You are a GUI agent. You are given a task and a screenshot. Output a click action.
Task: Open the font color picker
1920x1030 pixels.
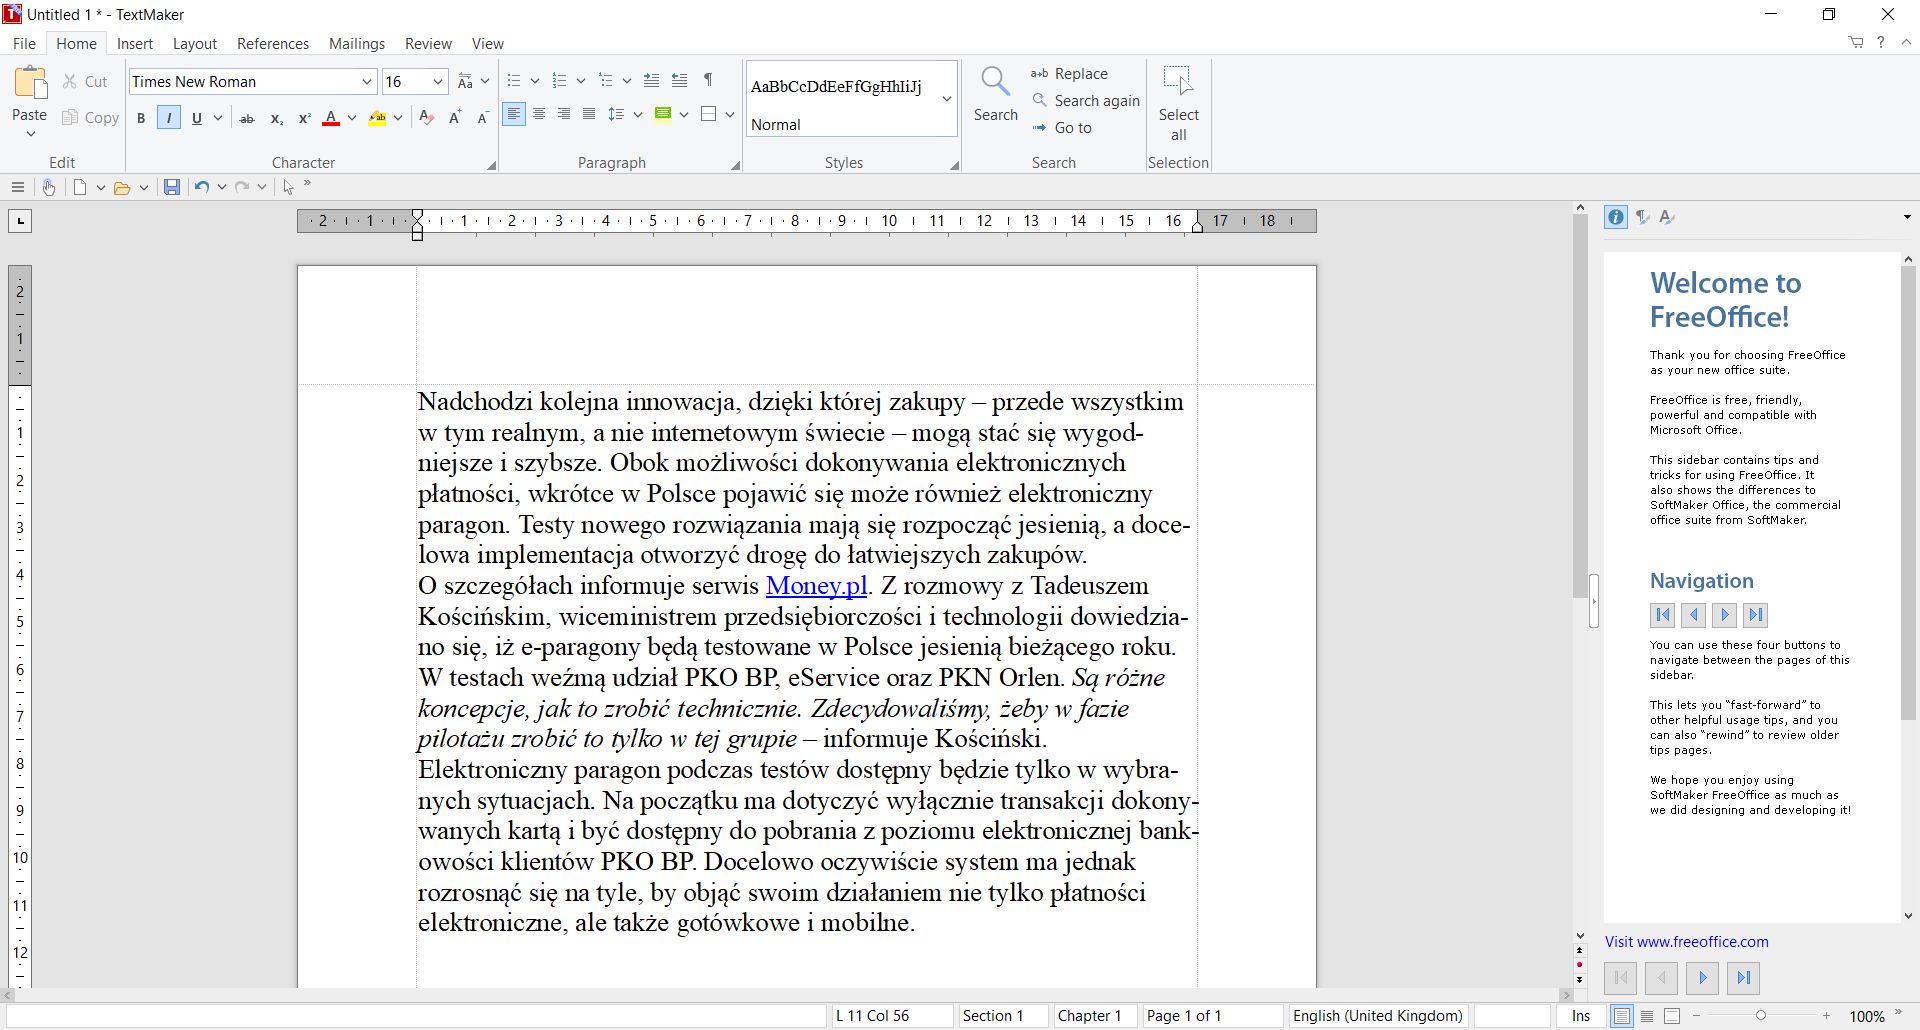[x=351, y=117]
